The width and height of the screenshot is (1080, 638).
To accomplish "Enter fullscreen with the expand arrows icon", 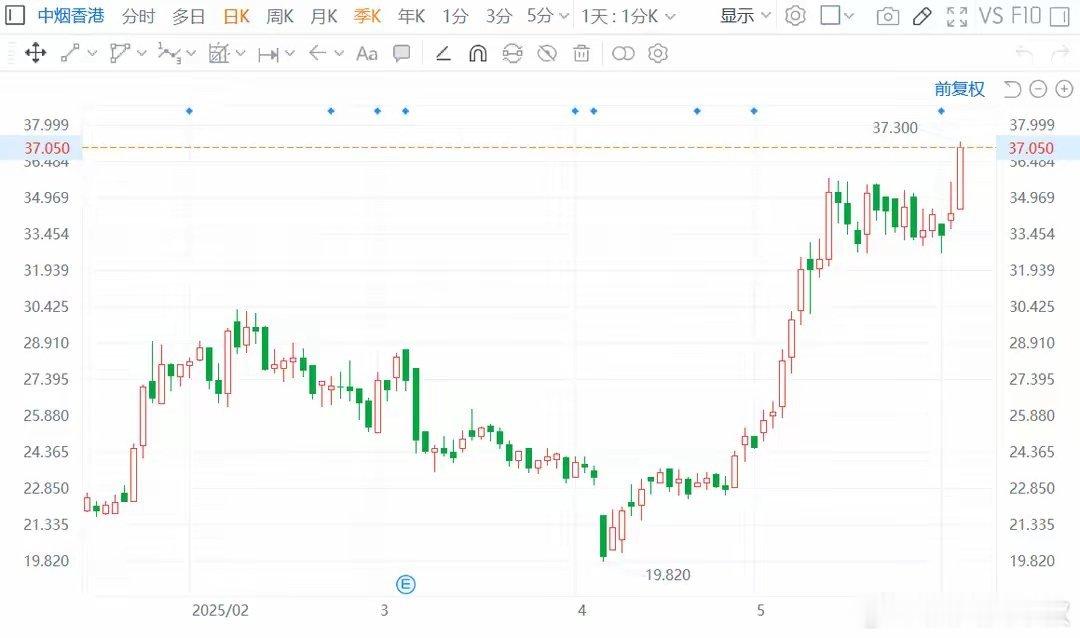I will (957, 17).
